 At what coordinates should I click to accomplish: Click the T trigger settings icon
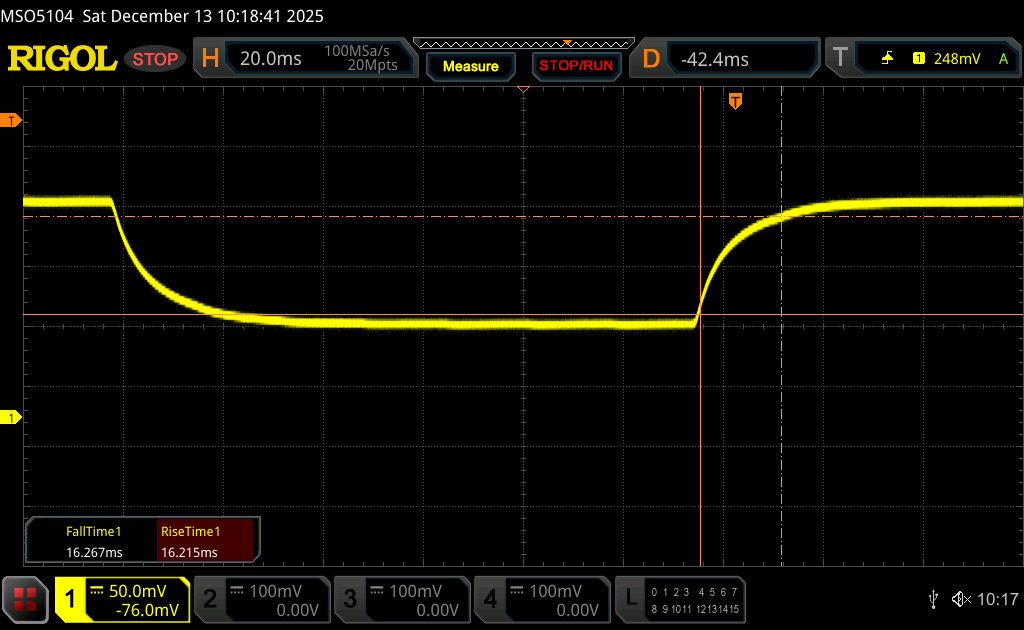click(x=840, y=58)
